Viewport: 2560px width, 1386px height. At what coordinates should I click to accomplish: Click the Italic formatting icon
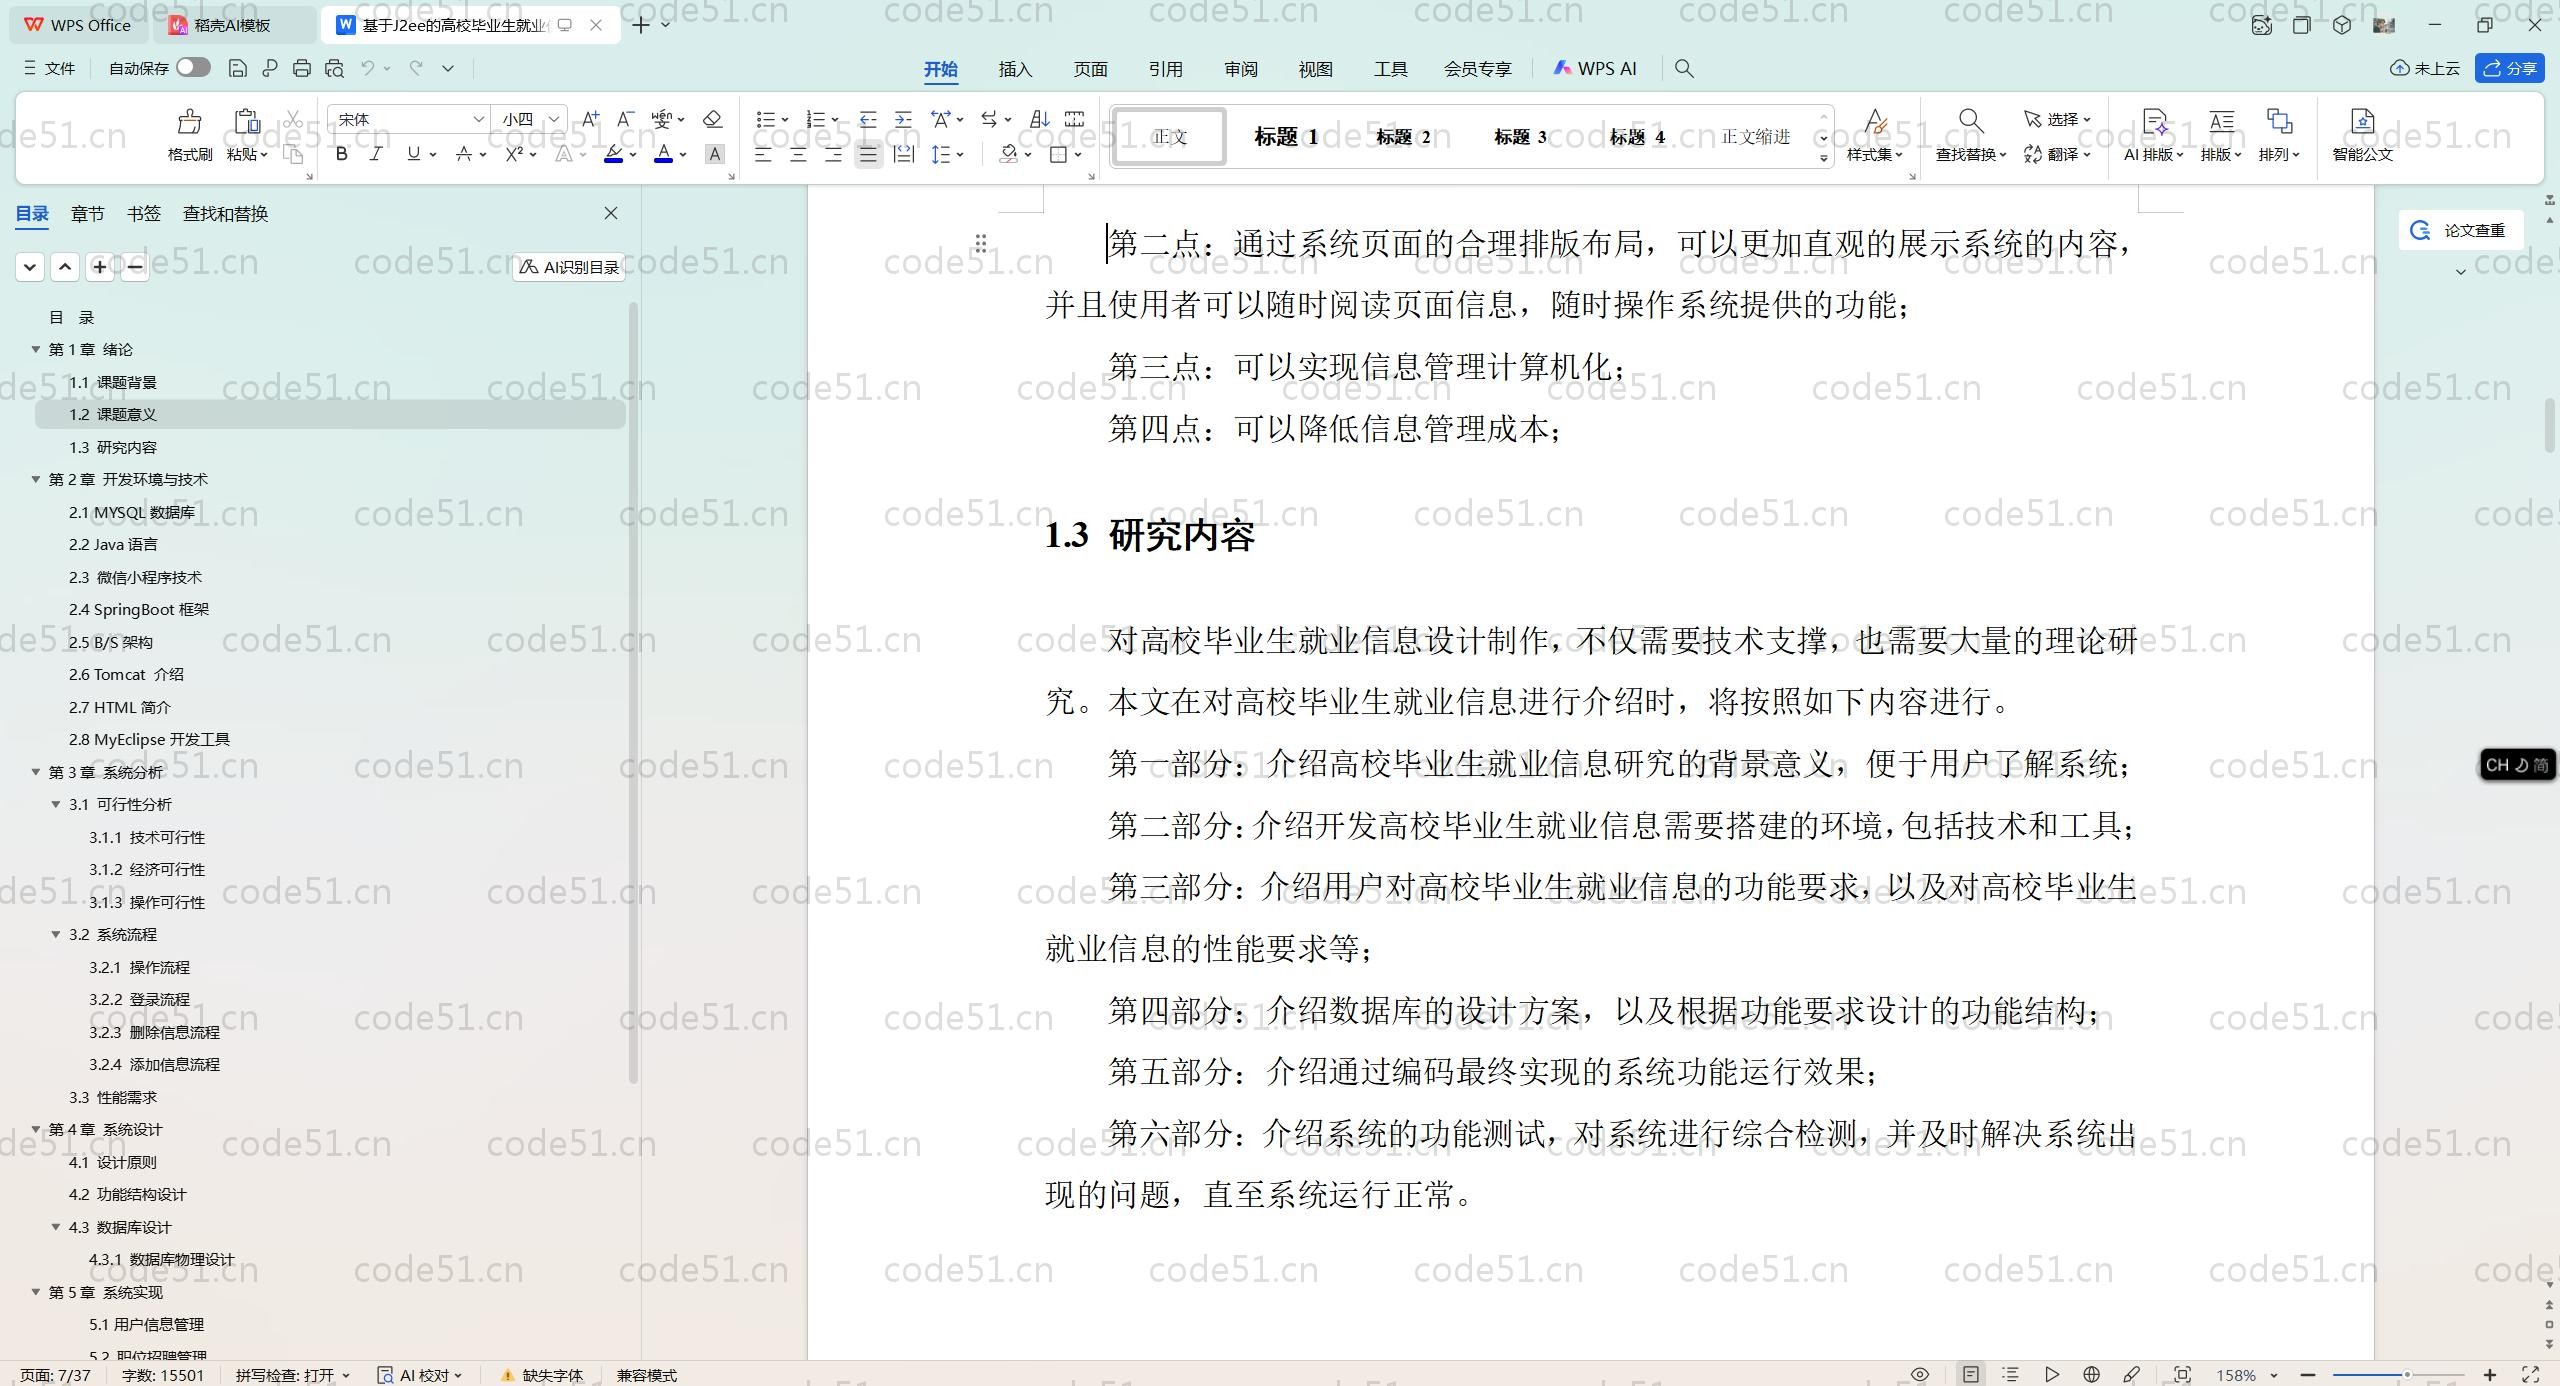coord(376,154)
